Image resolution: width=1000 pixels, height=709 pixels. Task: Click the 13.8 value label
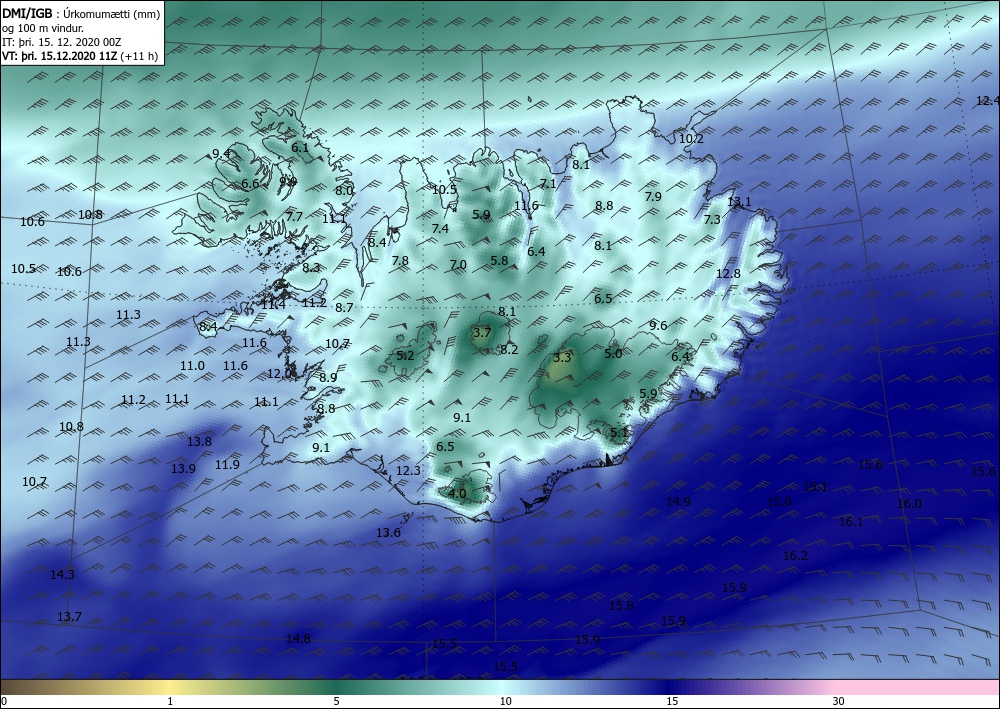[199, 441]
